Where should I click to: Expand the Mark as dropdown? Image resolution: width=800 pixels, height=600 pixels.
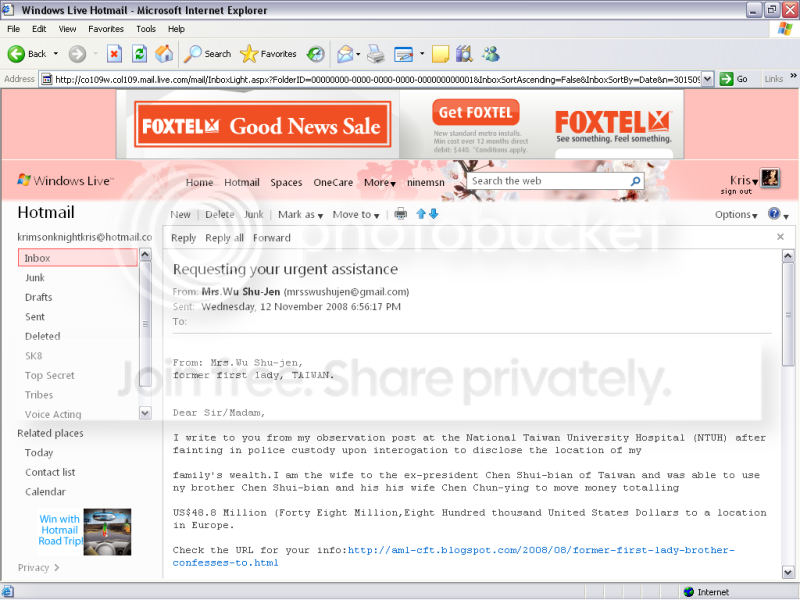click(300, 215)
